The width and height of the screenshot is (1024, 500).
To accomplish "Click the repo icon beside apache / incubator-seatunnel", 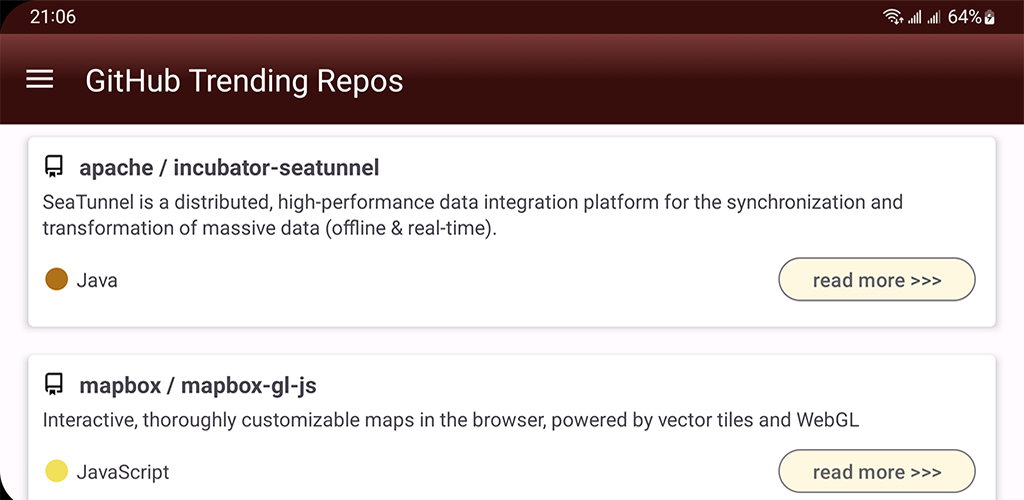I will coord(54,167).
